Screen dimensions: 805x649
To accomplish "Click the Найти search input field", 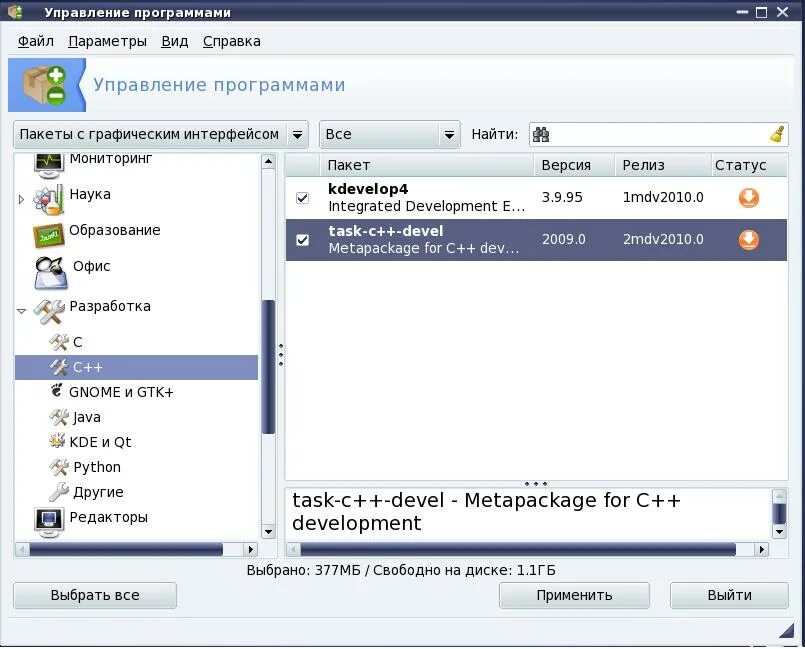I will pos(659,135).
